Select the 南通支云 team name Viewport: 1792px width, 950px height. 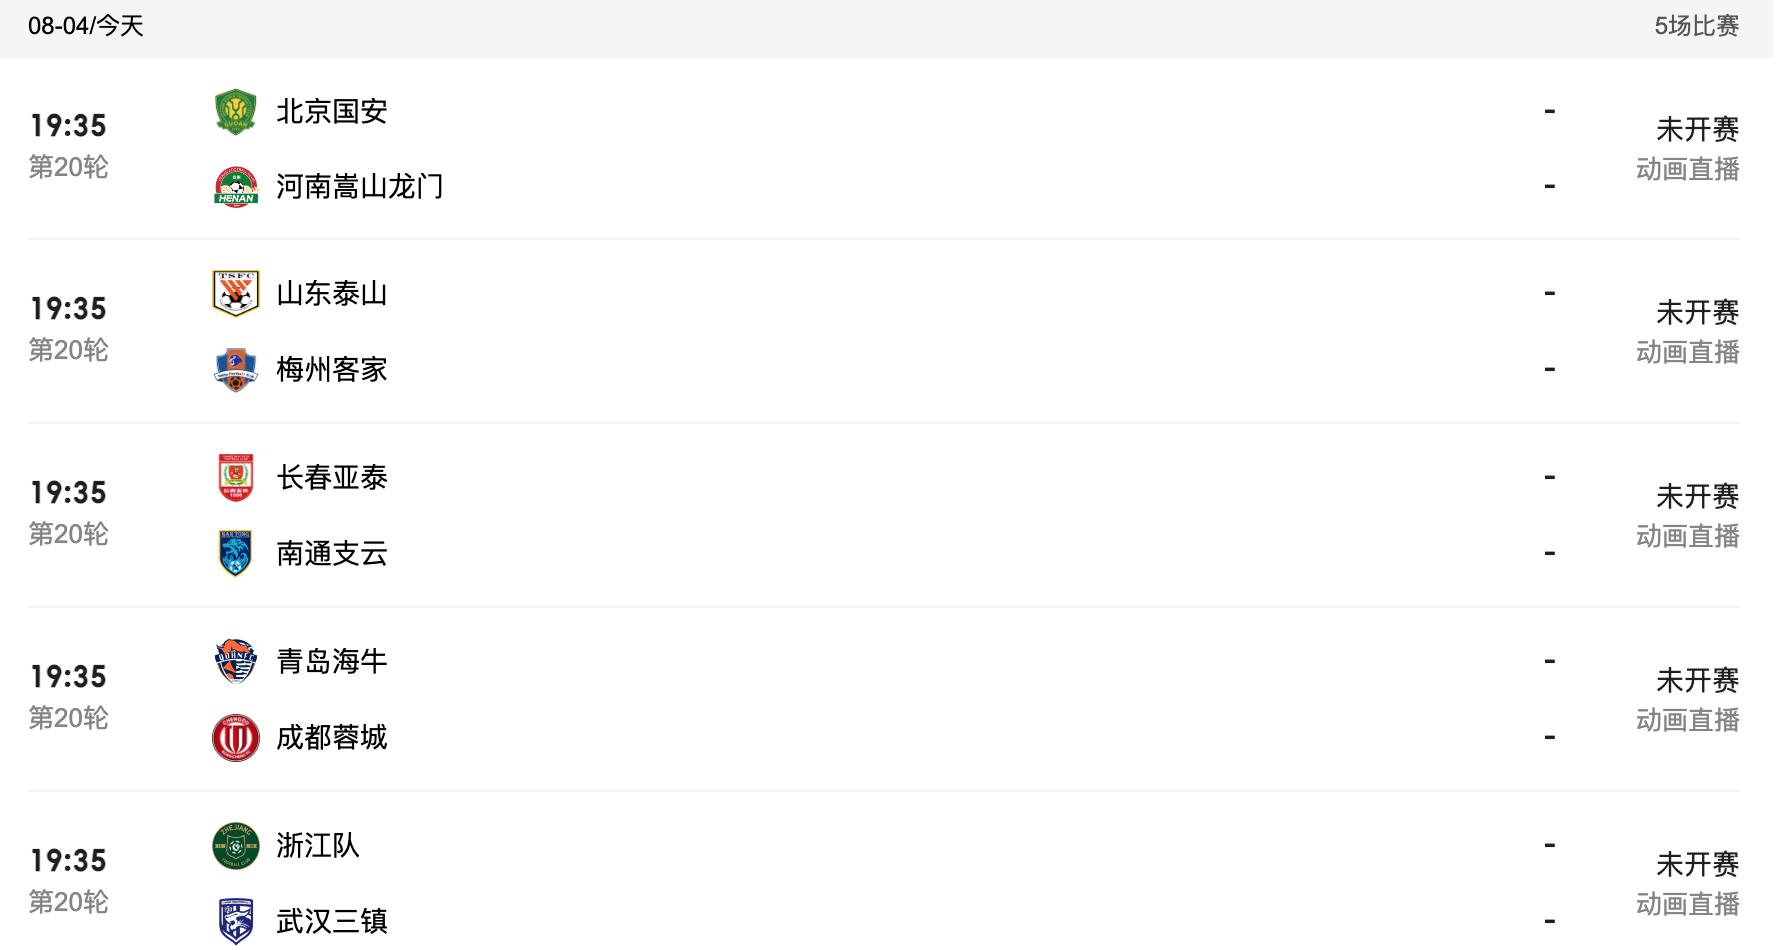tap(331, 554)
